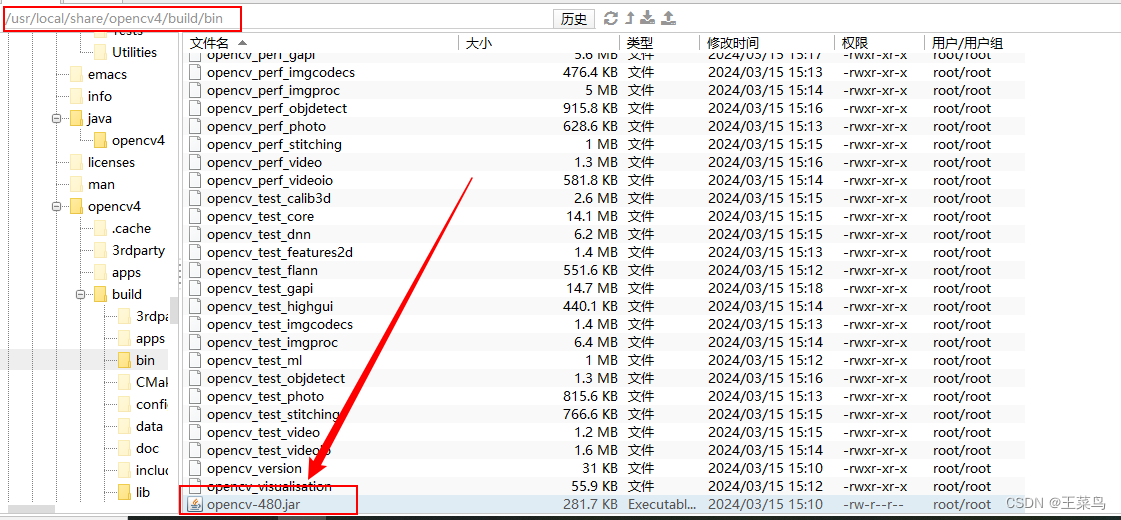This screenshot has width=1121, height=520.
Task: Sort by 大小 column header
Action: [479, 44]
